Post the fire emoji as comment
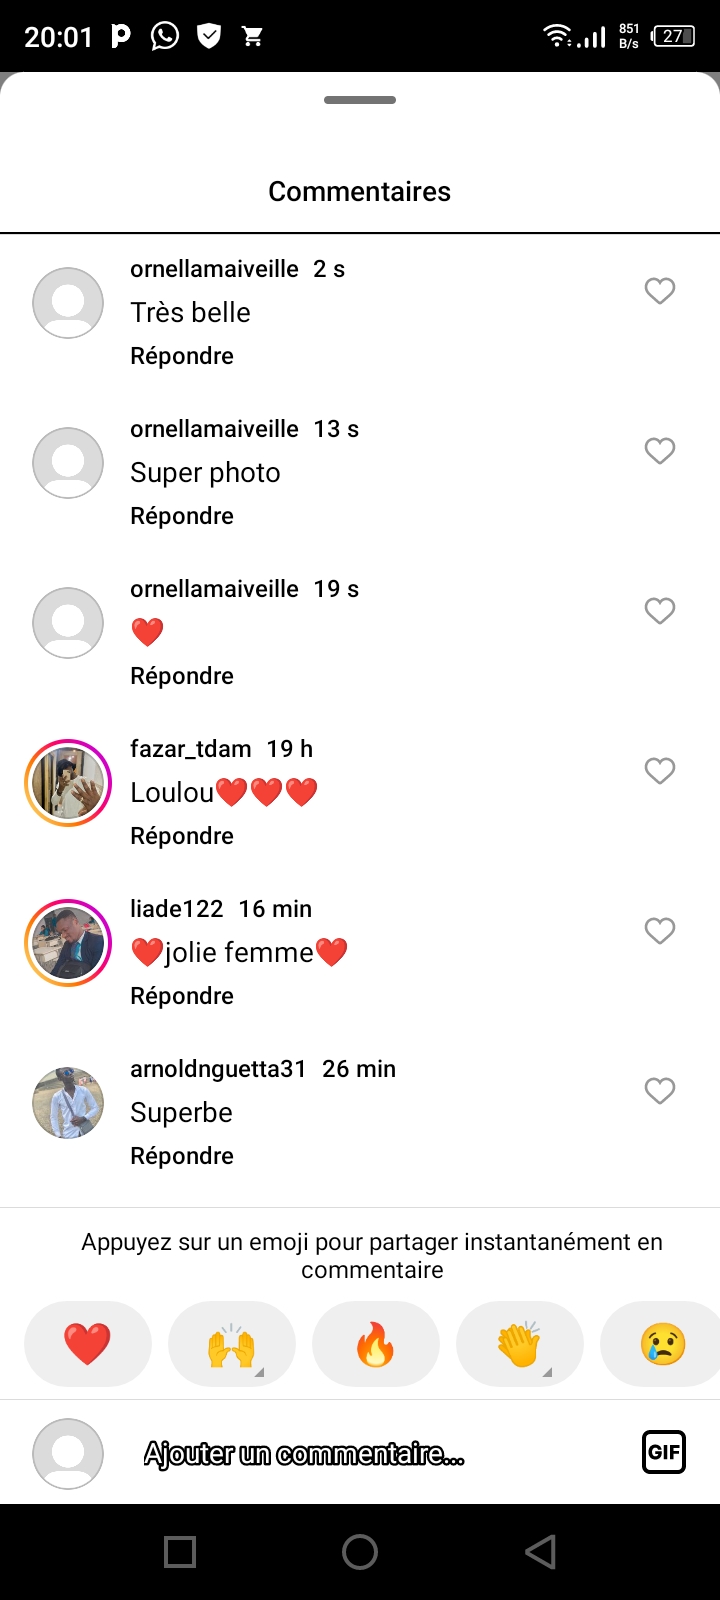 (376, 1343)
